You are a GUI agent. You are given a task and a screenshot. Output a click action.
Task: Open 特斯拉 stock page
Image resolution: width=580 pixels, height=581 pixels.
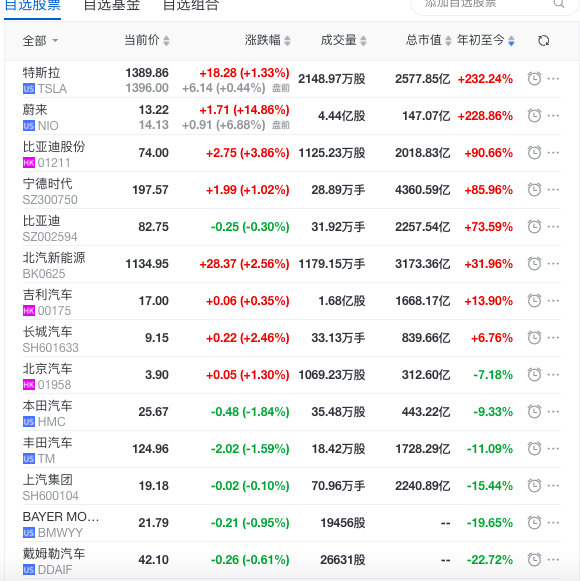(42, 73)
